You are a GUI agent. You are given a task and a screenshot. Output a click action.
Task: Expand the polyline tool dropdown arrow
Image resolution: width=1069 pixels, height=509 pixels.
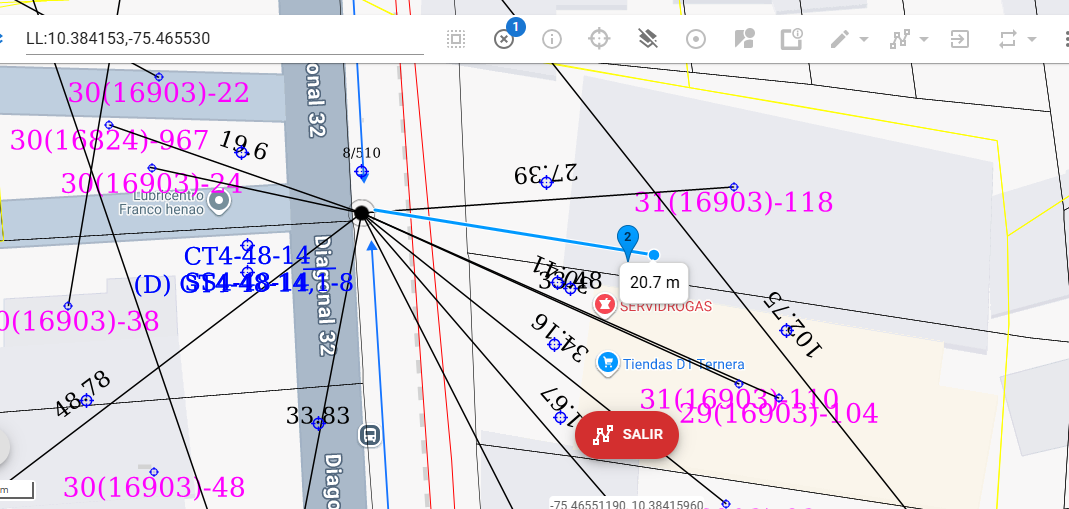[x=924, y=40]
